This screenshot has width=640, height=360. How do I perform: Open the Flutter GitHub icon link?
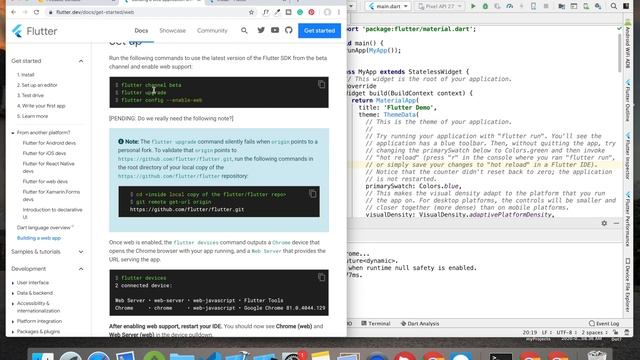click(289, 30)
